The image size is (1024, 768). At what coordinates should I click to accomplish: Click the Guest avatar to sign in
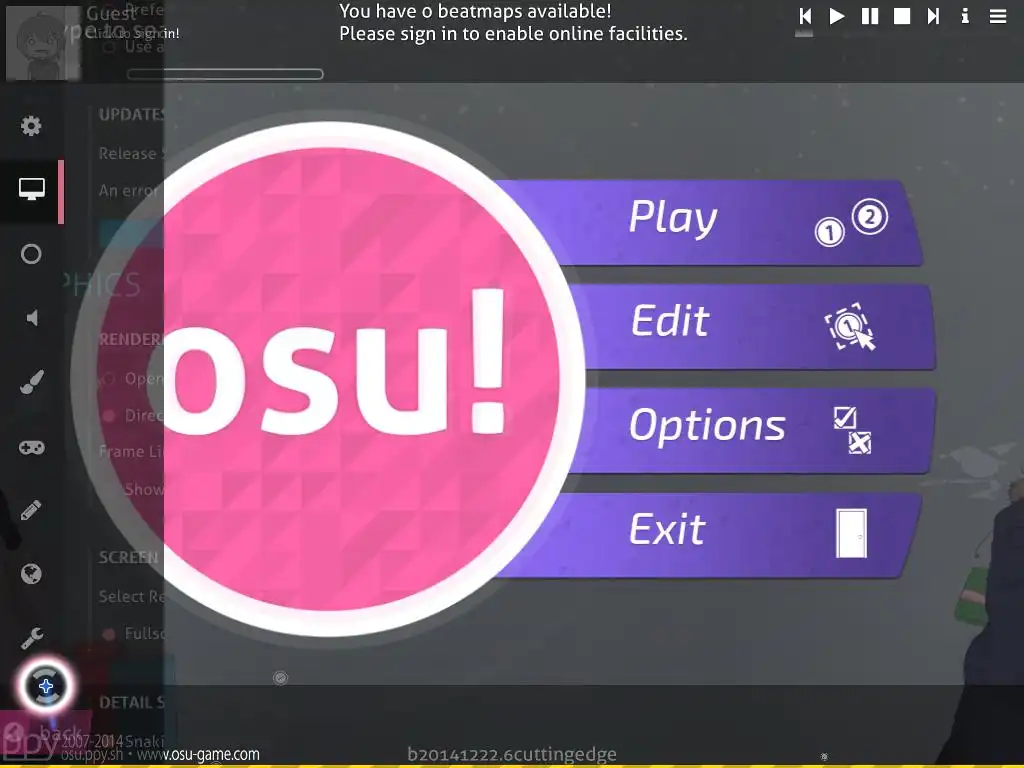click(x=42, y=43)
